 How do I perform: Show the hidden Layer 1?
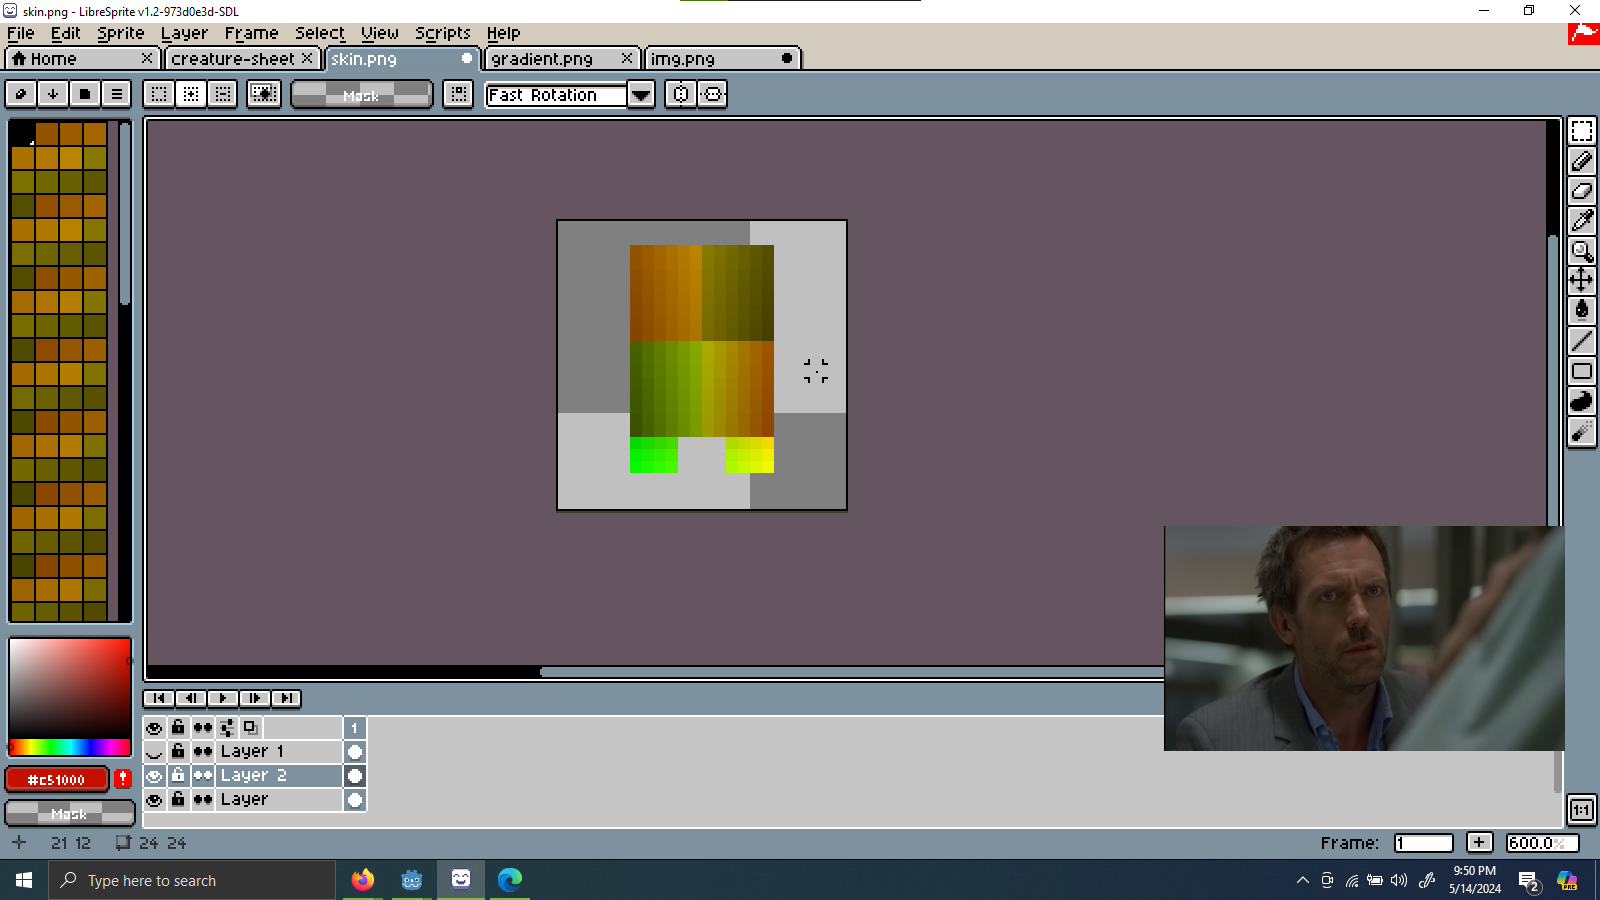[154, 752]
